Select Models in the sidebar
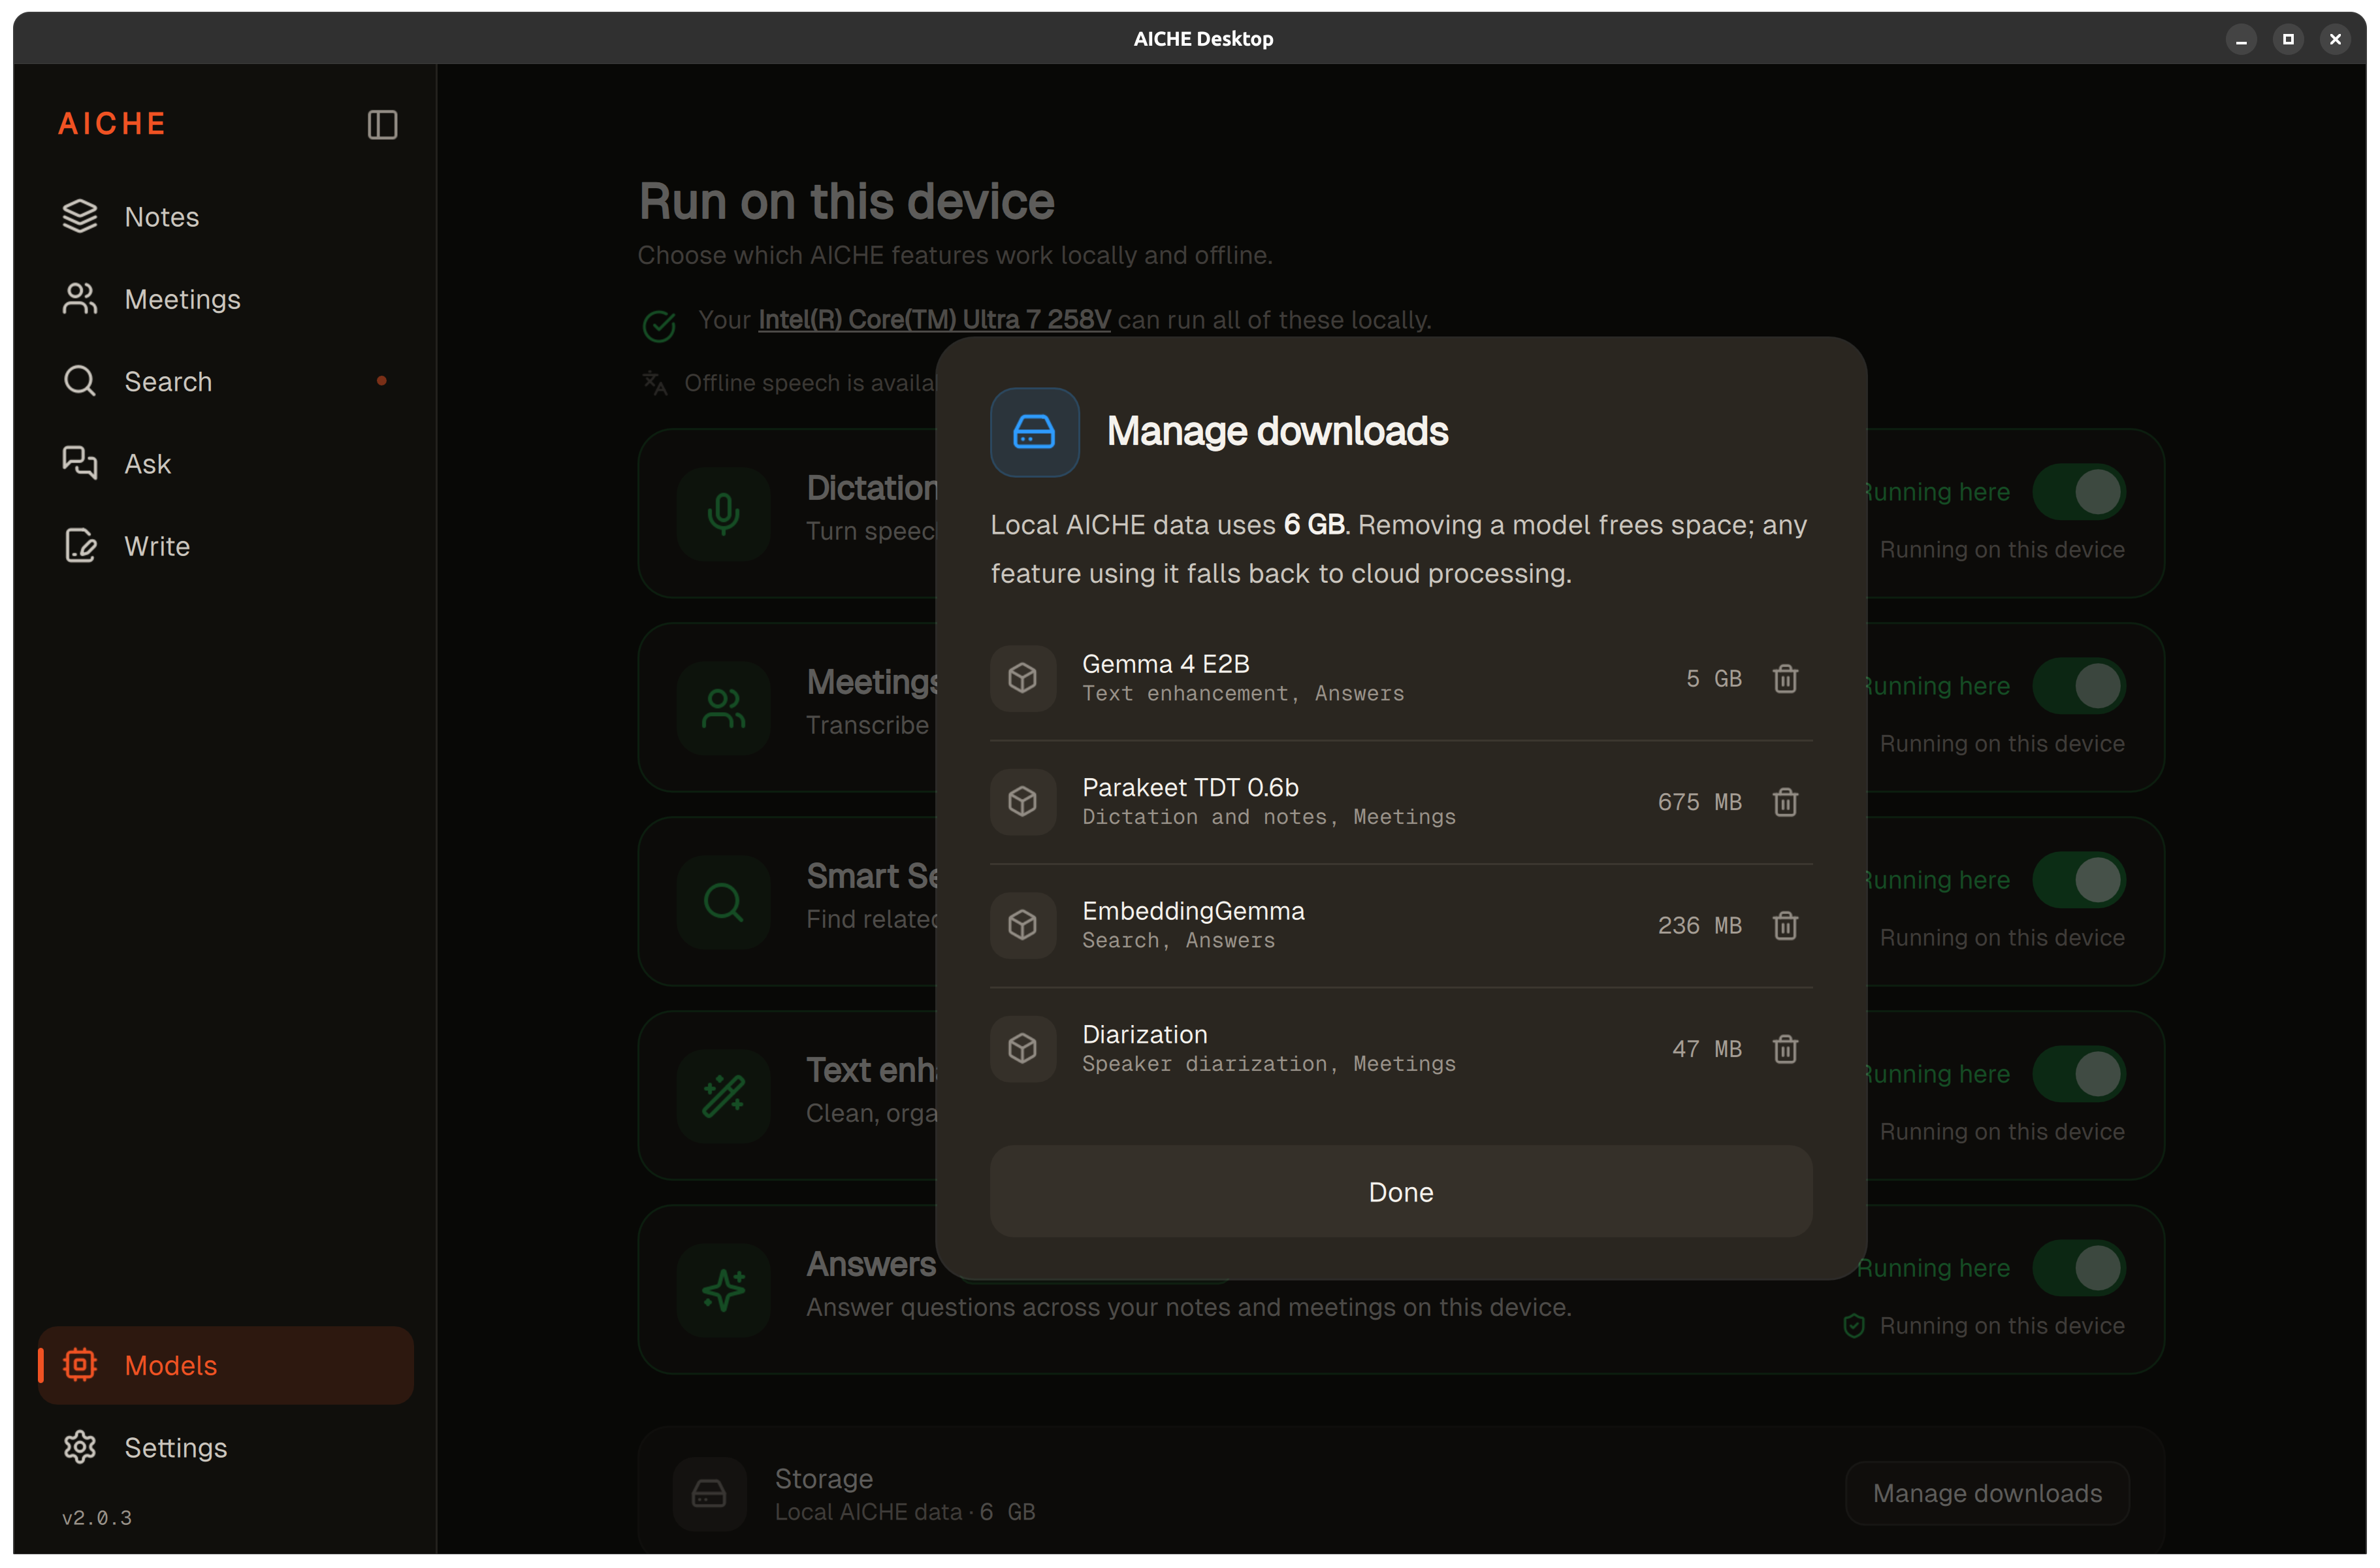Image resolution: width=2380 pixels, height=1568 pixels. click(x=226, y=1365)
